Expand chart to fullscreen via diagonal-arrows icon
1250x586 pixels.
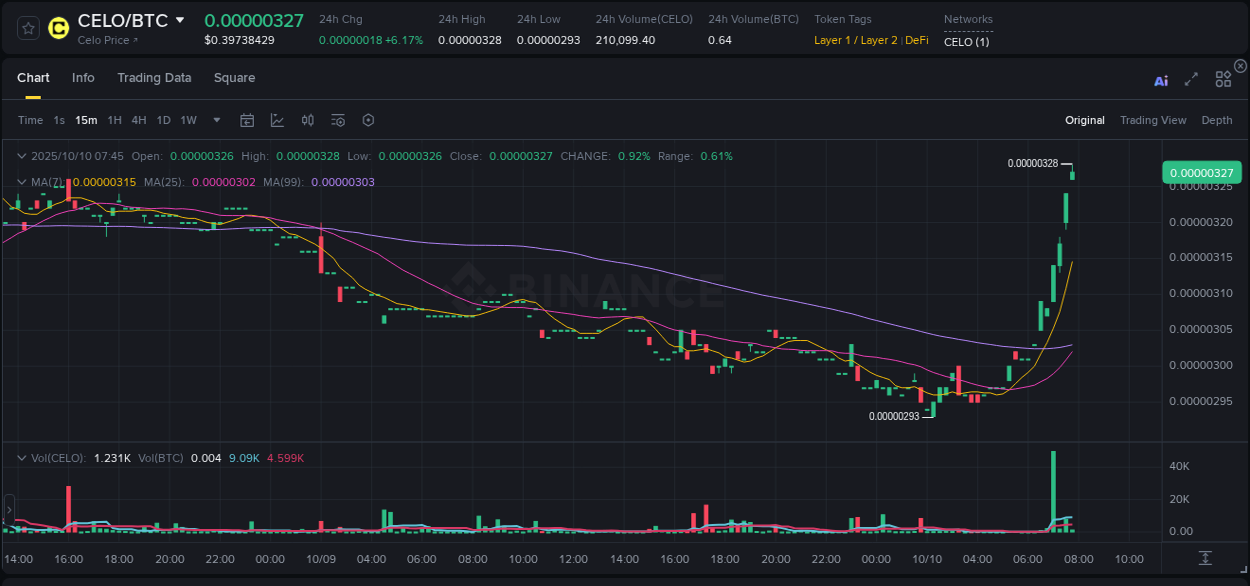[x=1191, y=80]
